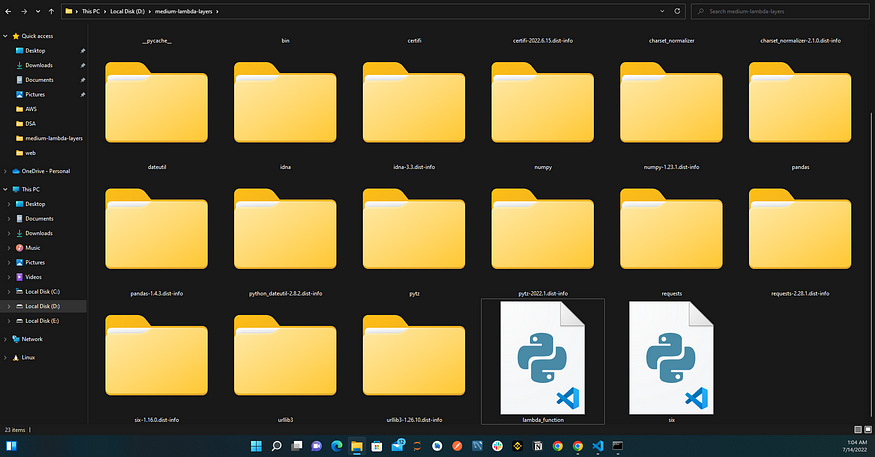Viewport: 875px width, 457px height.
Task: Go forward with the right arrow
Action: [24, 11]
